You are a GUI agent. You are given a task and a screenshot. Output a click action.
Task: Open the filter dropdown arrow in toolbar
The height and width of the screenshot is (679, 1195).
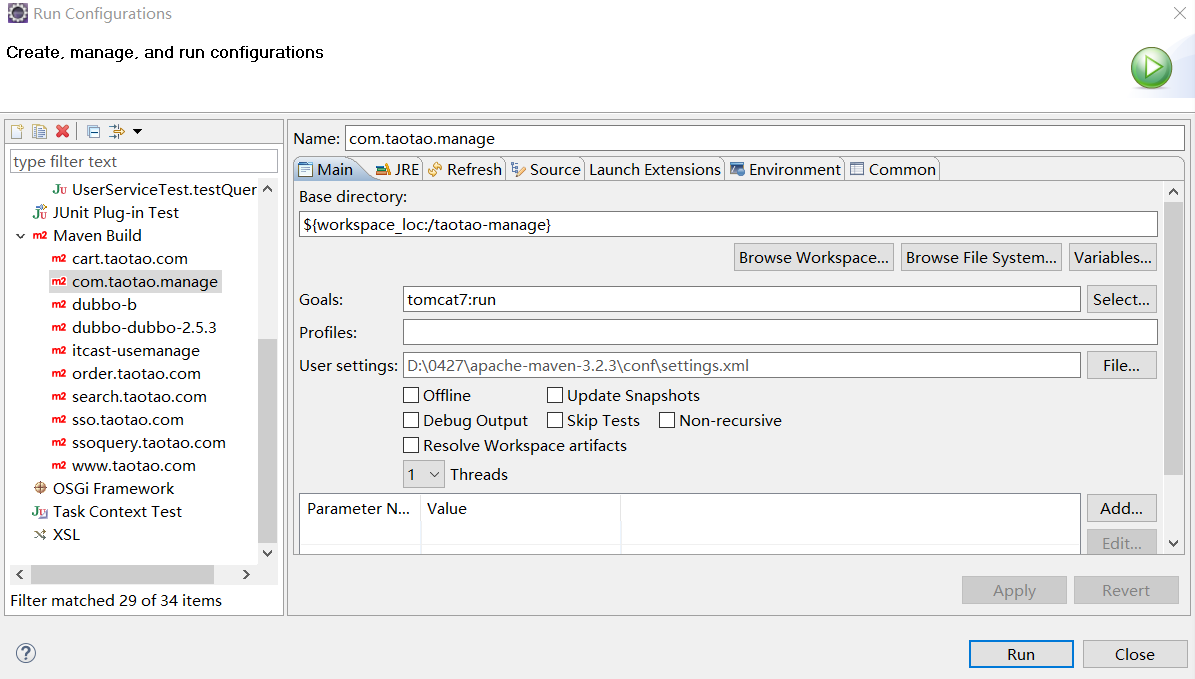[x=138, y=132]
